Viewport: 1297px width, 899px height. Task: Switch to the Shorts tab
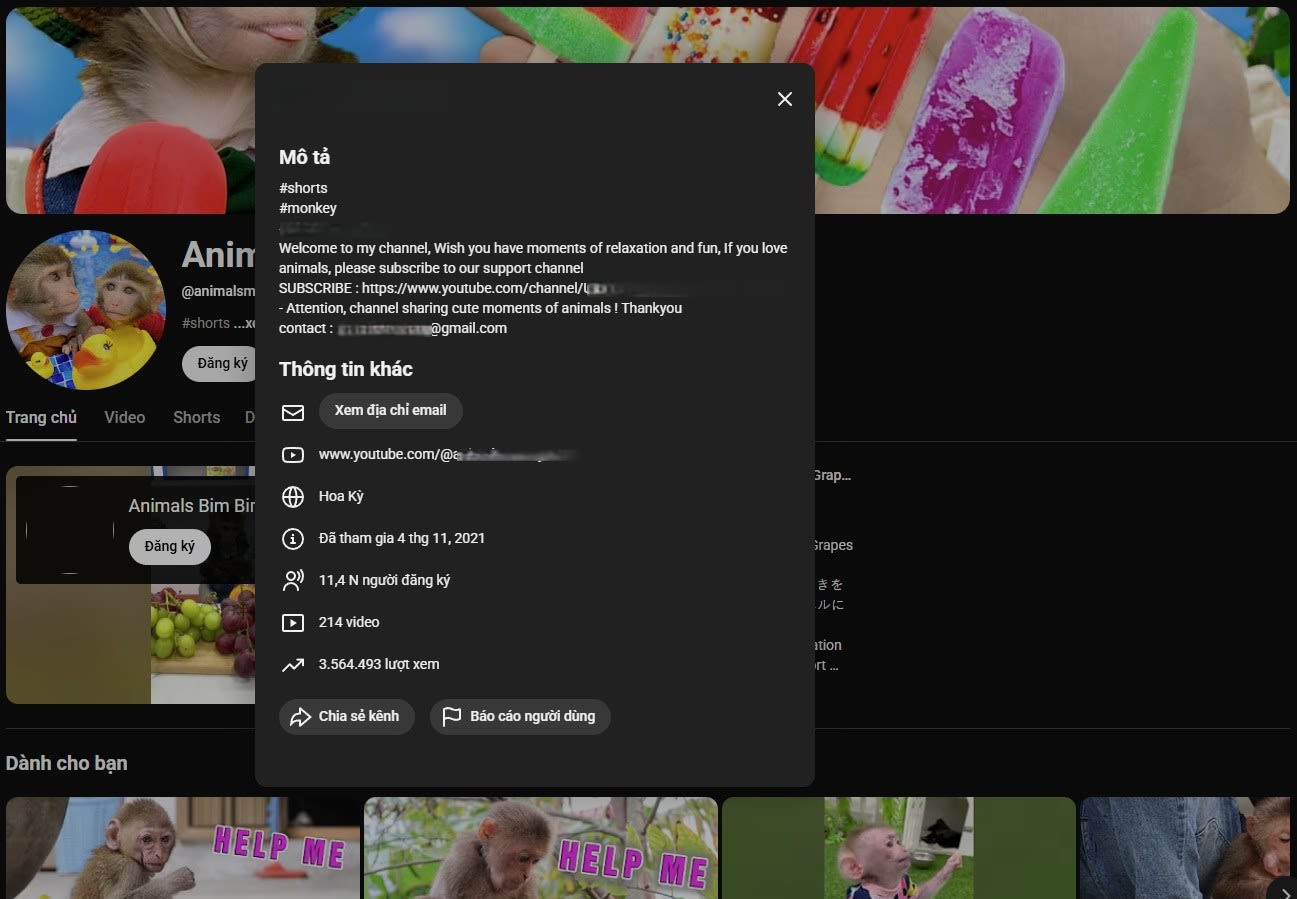coord(196,417)
